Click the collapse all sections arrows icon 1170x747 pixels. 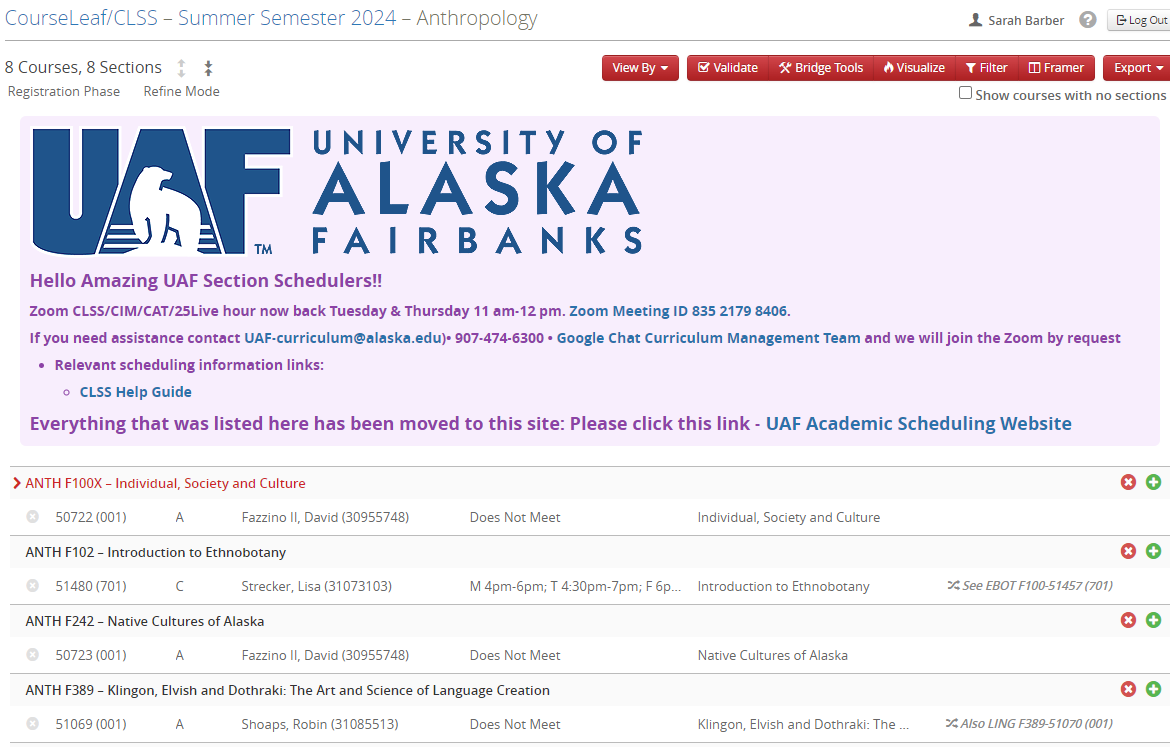[x=208, y=68]
